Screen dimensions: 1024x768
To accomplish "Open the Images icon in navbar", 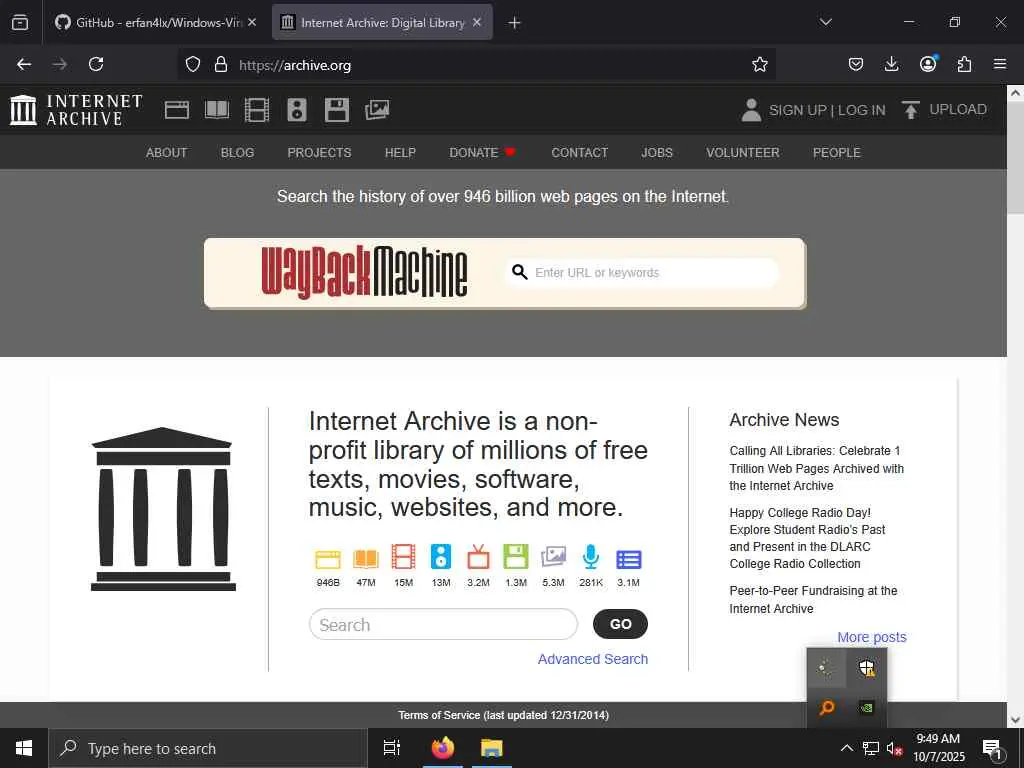I will (377, 110).
